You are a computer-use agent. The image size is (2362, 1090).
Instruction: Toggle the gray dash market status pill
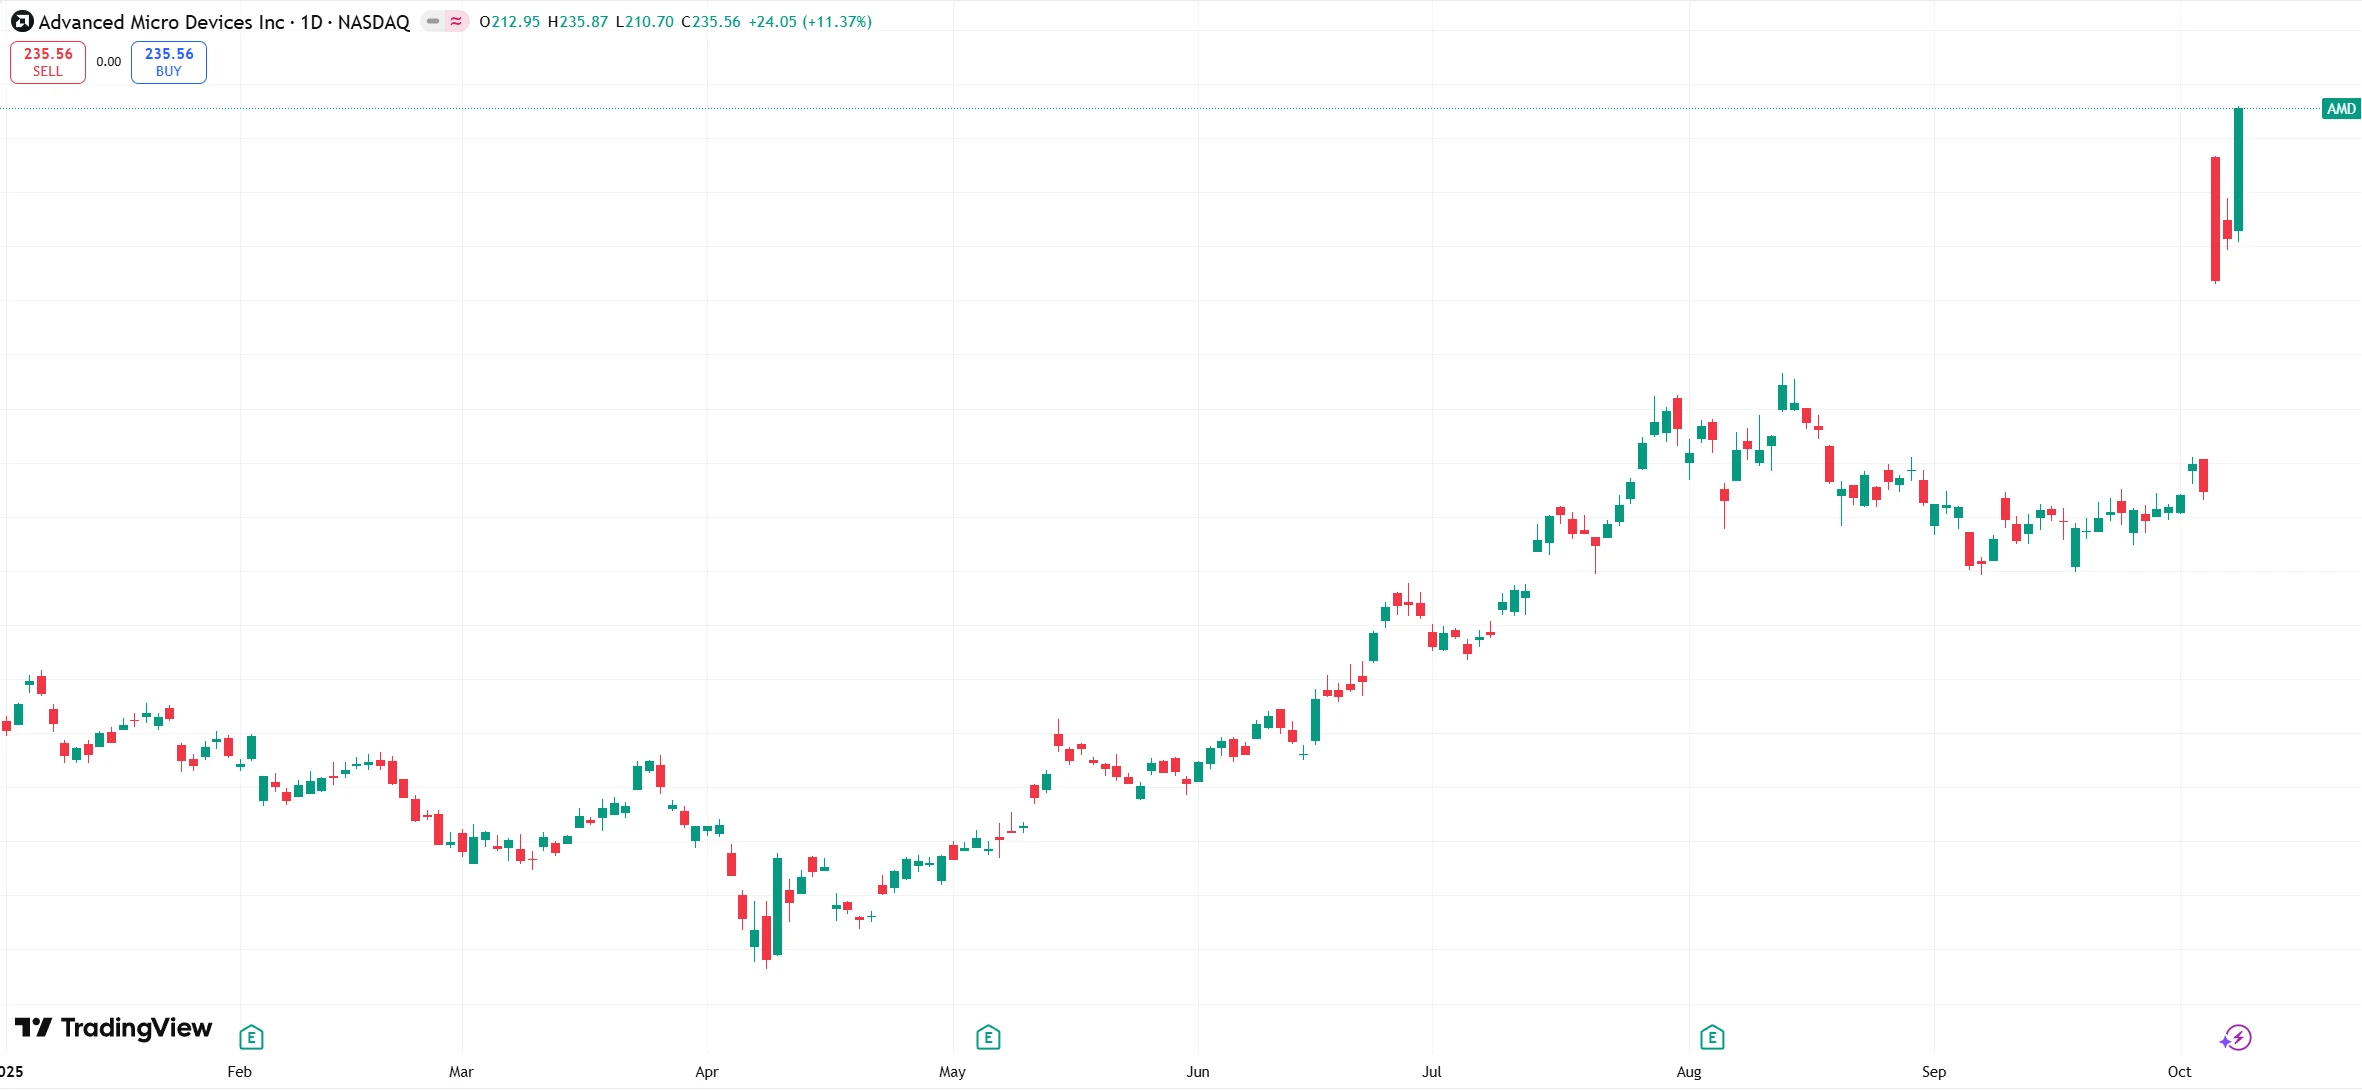pos(433,21)
